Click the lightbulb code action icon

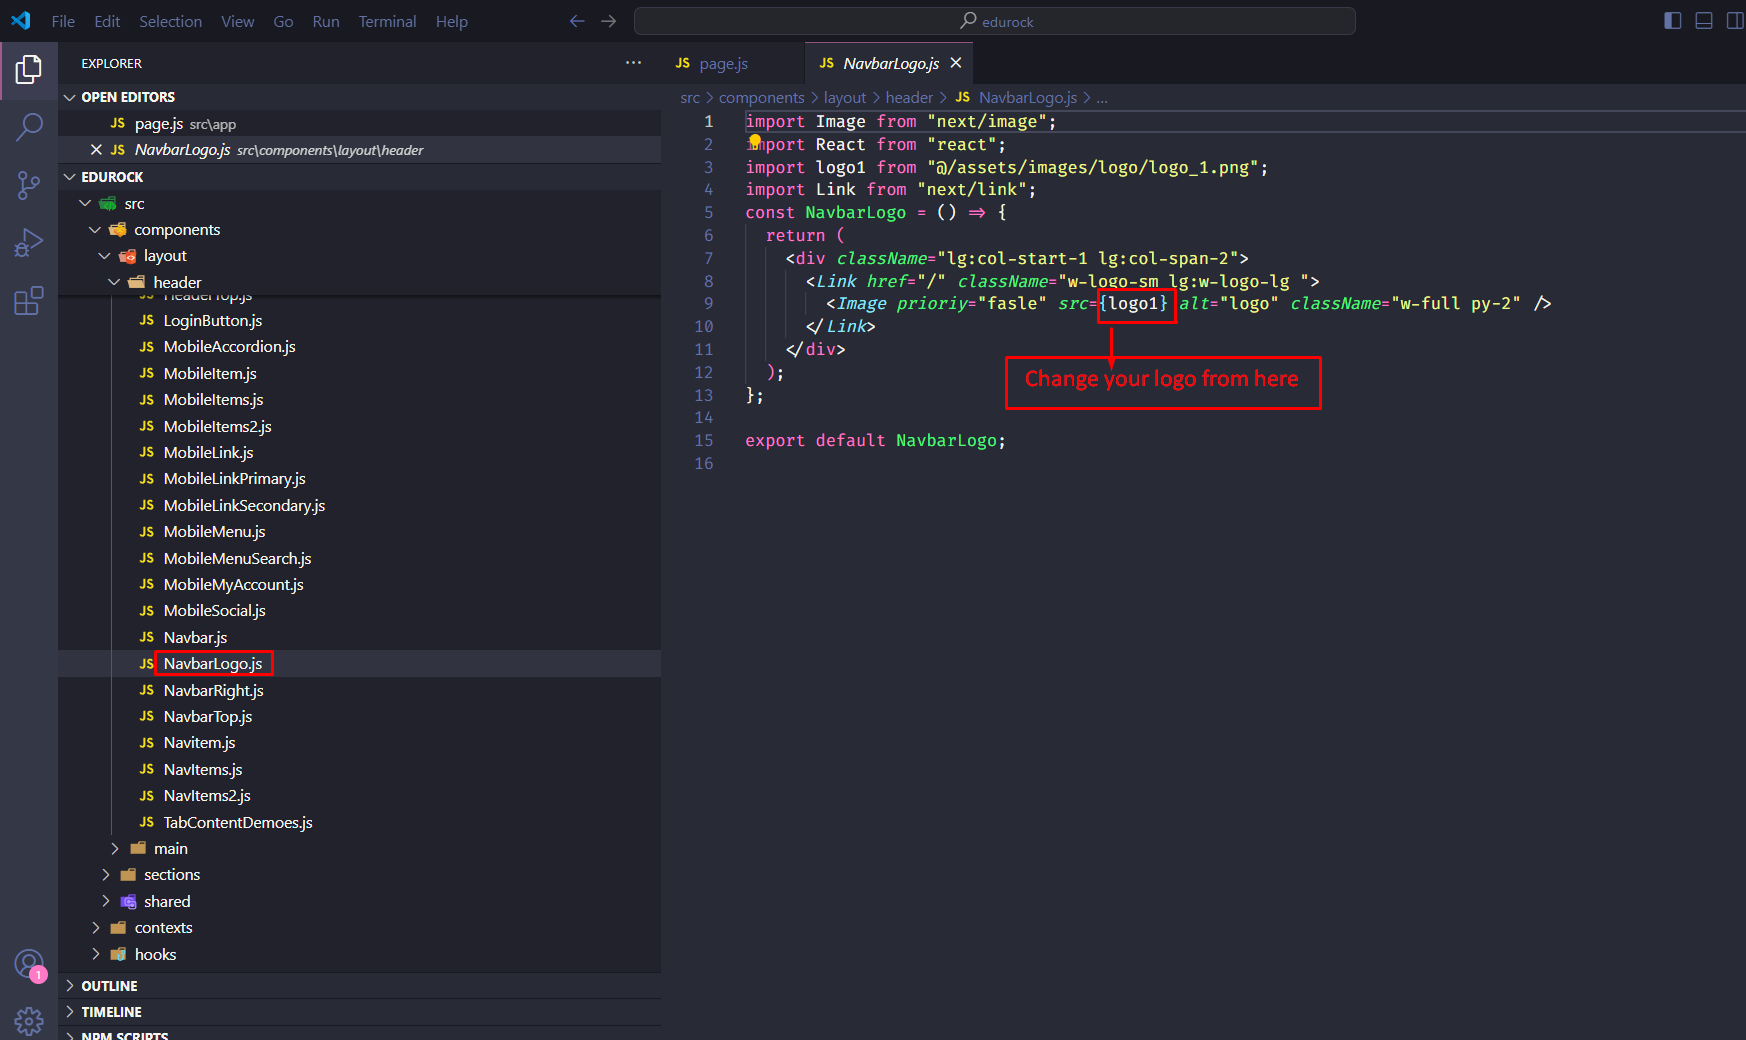[x=755, y=141]
